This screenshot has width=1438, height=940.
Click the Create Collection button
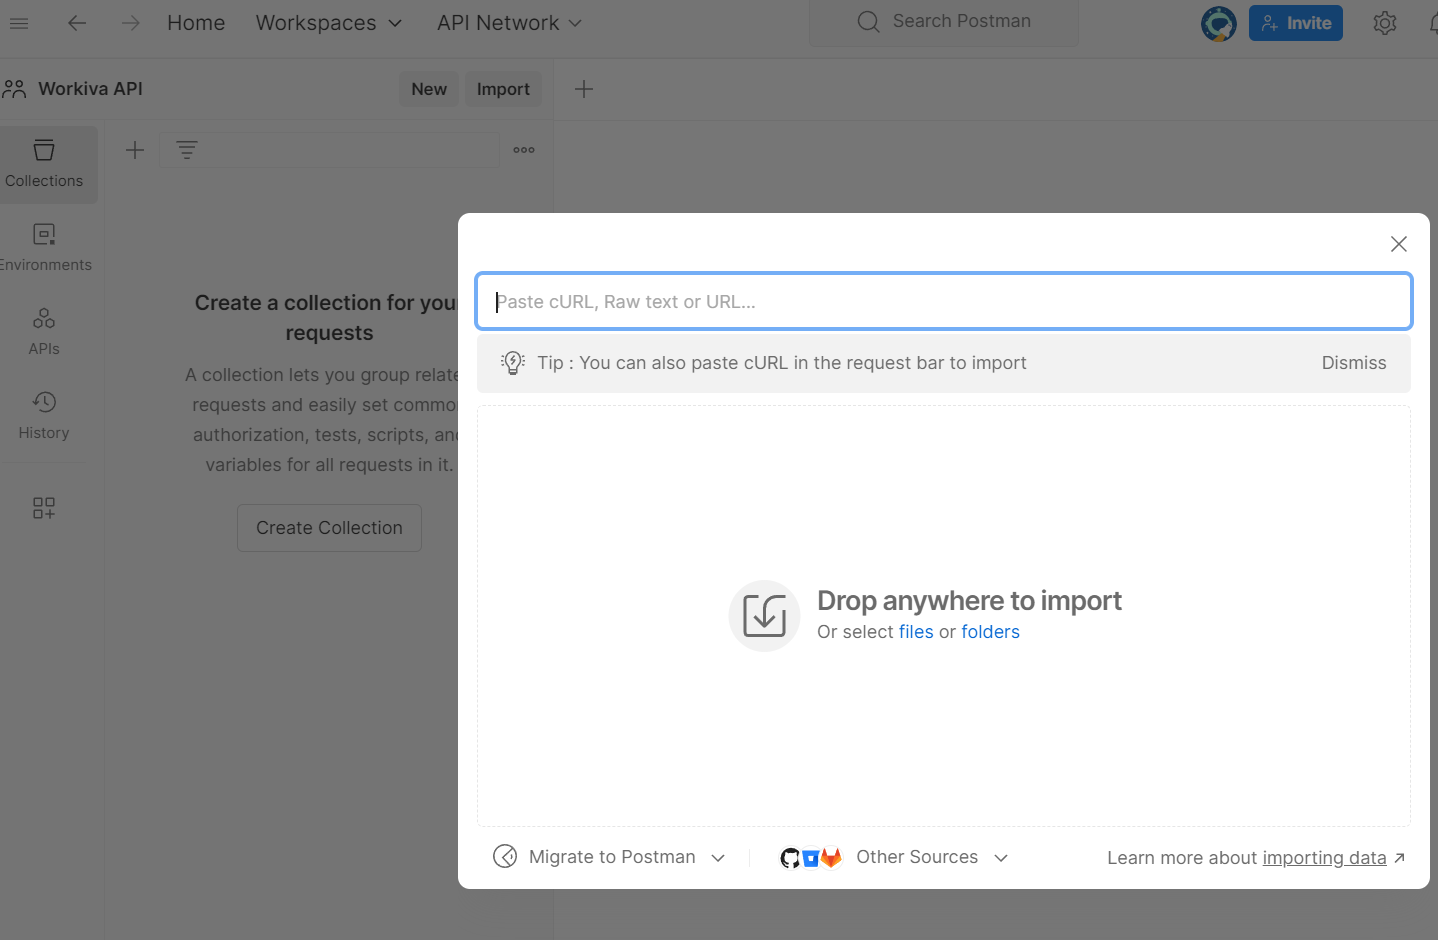329,527
